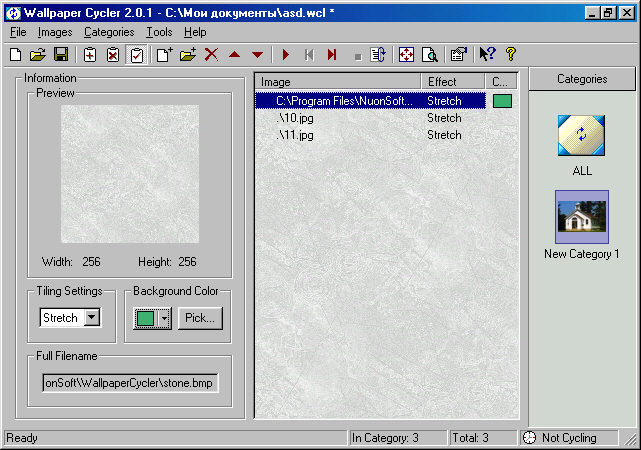Screen dimensions: 641x450
Task: Select the .\10.jpg row in the image list
Action: [x=295, y=118]
